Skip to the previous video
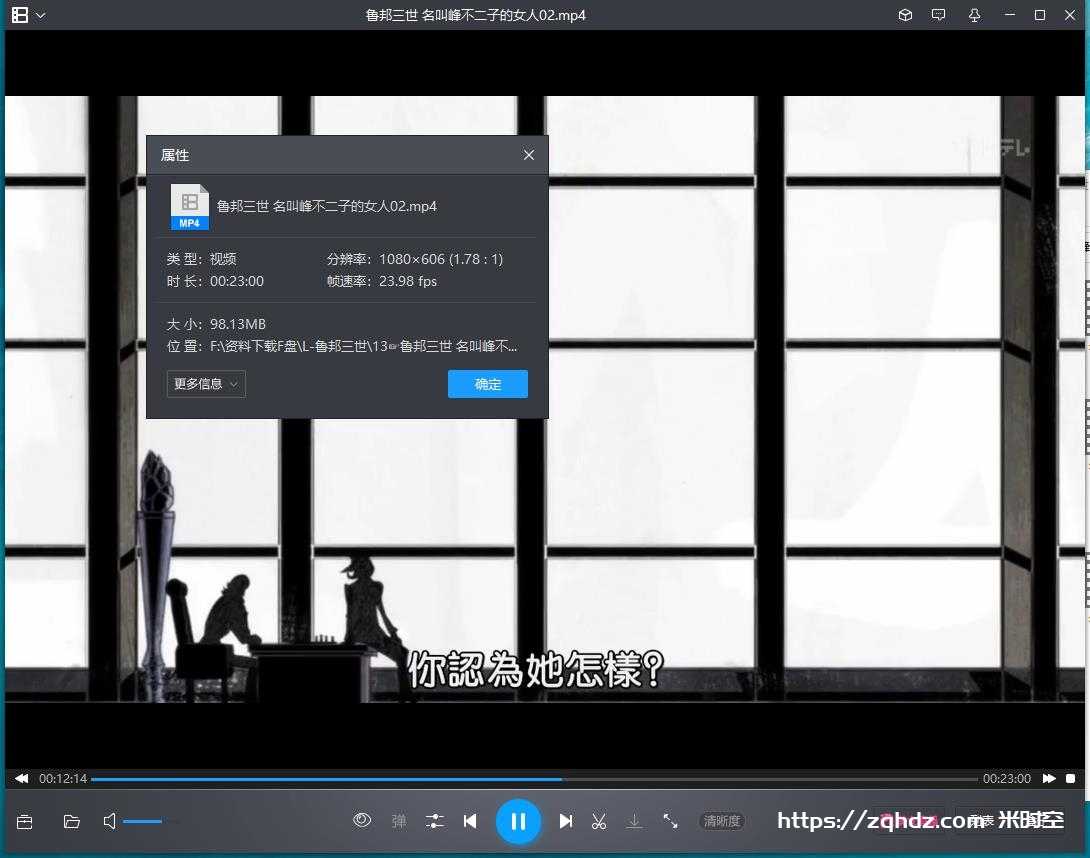 [x=470, y=821]
